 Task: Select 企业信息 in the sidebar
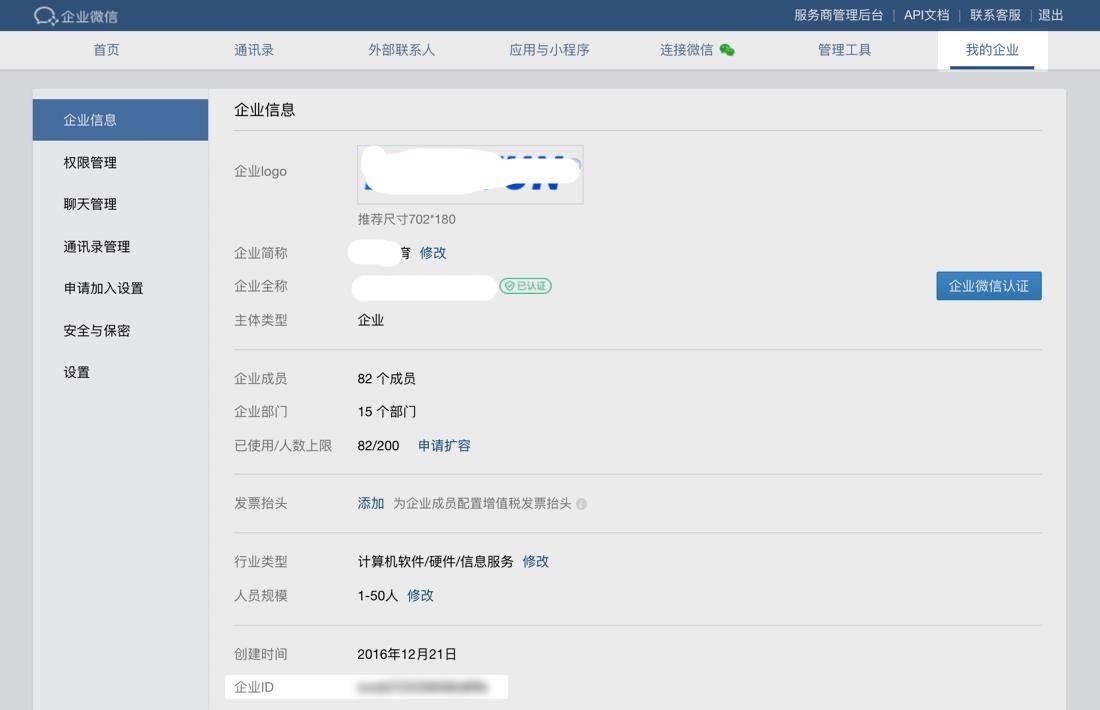click(121, 120)
